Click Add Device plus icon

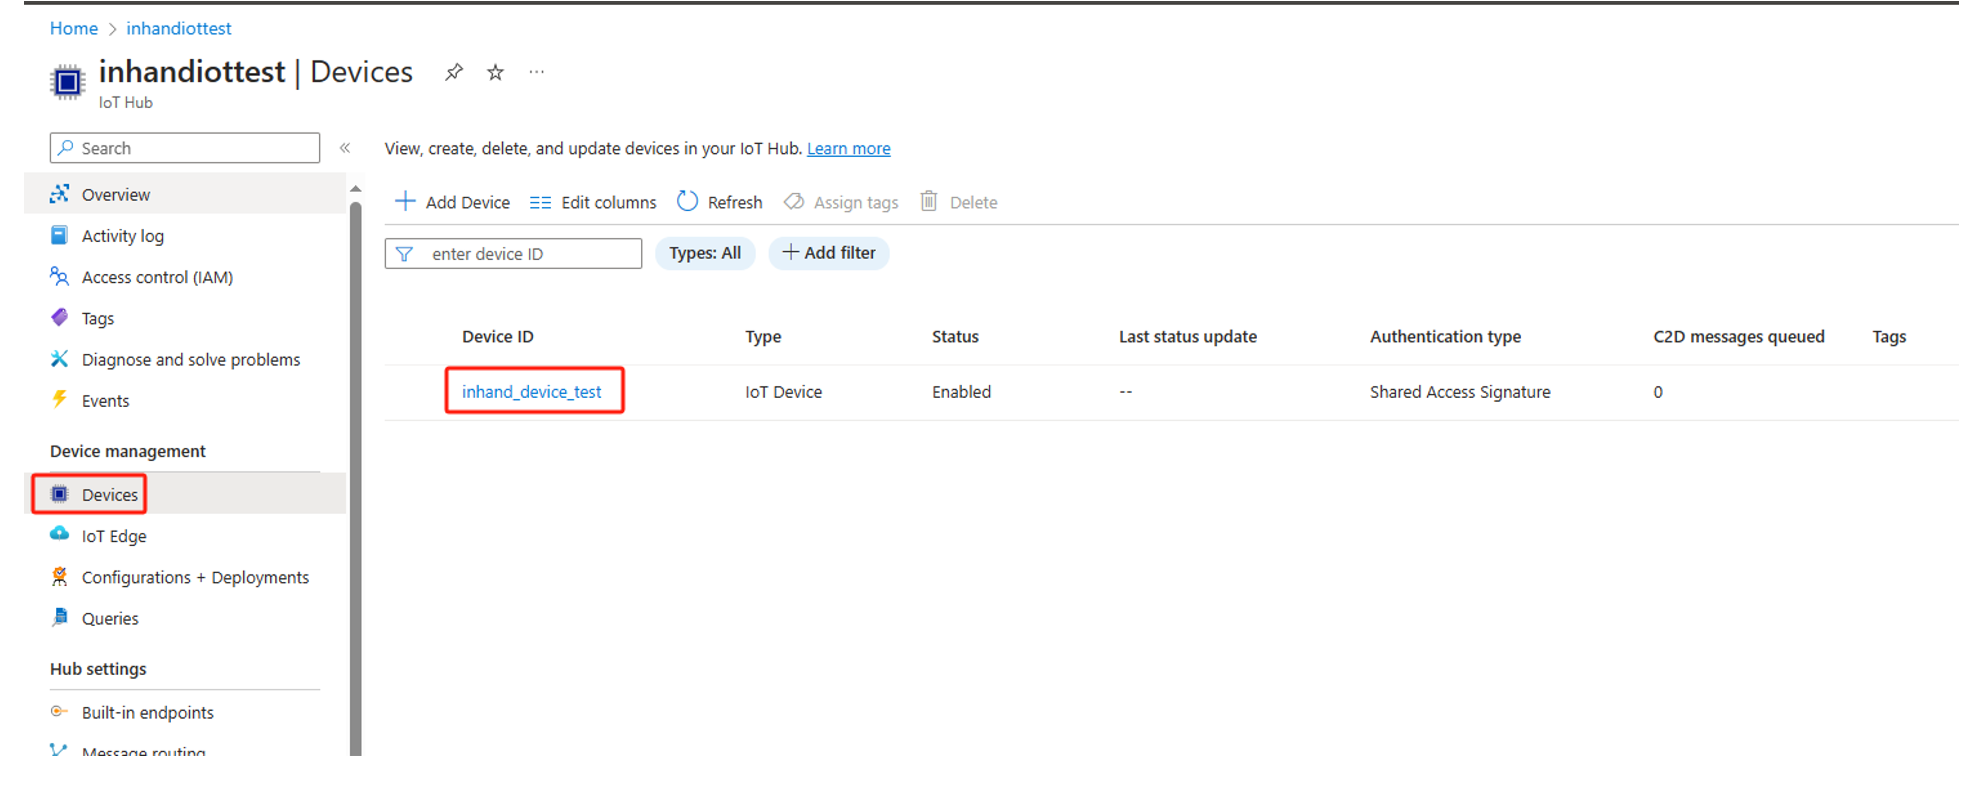(x=405, y=202)
